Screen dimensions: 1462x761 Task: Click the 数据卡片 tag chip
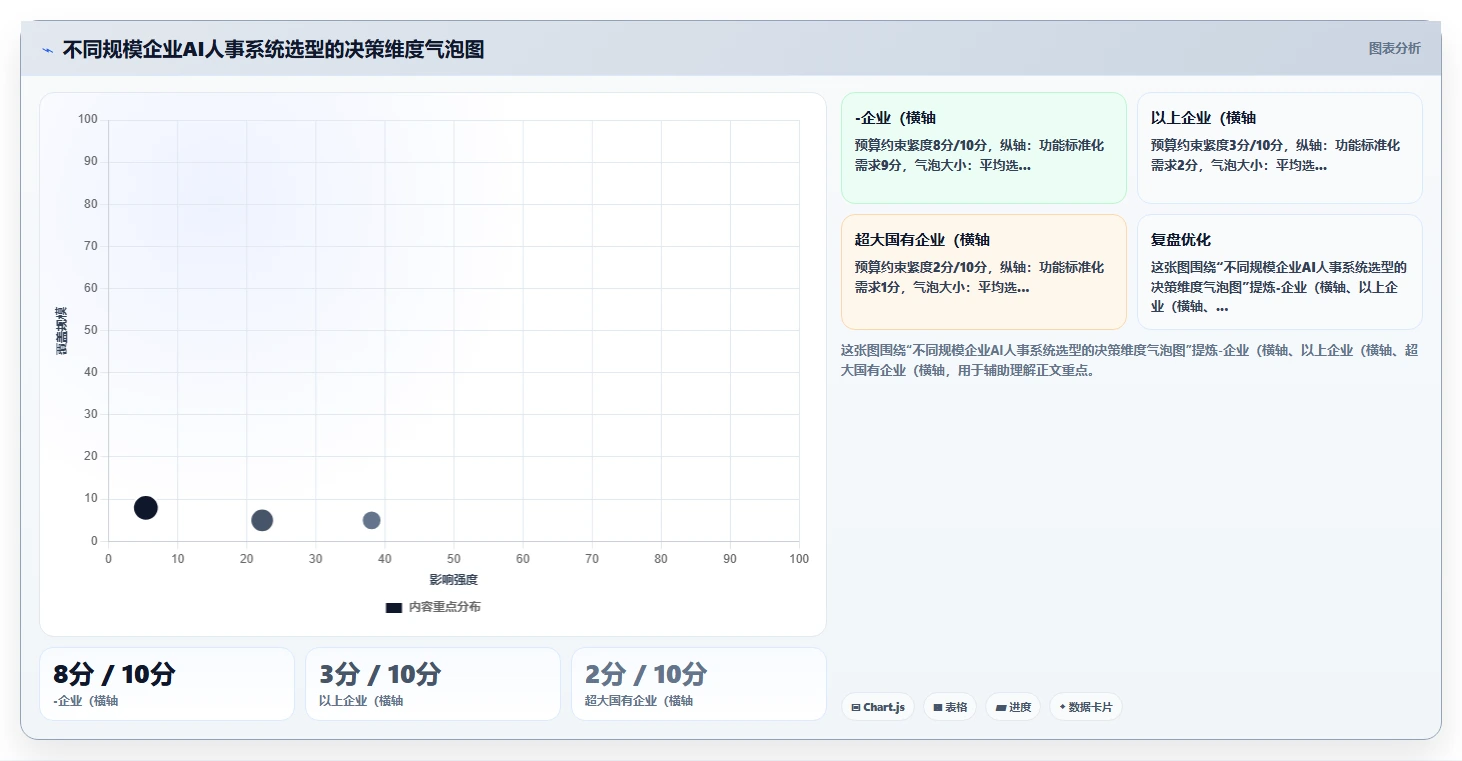[x=1086, y=707]
